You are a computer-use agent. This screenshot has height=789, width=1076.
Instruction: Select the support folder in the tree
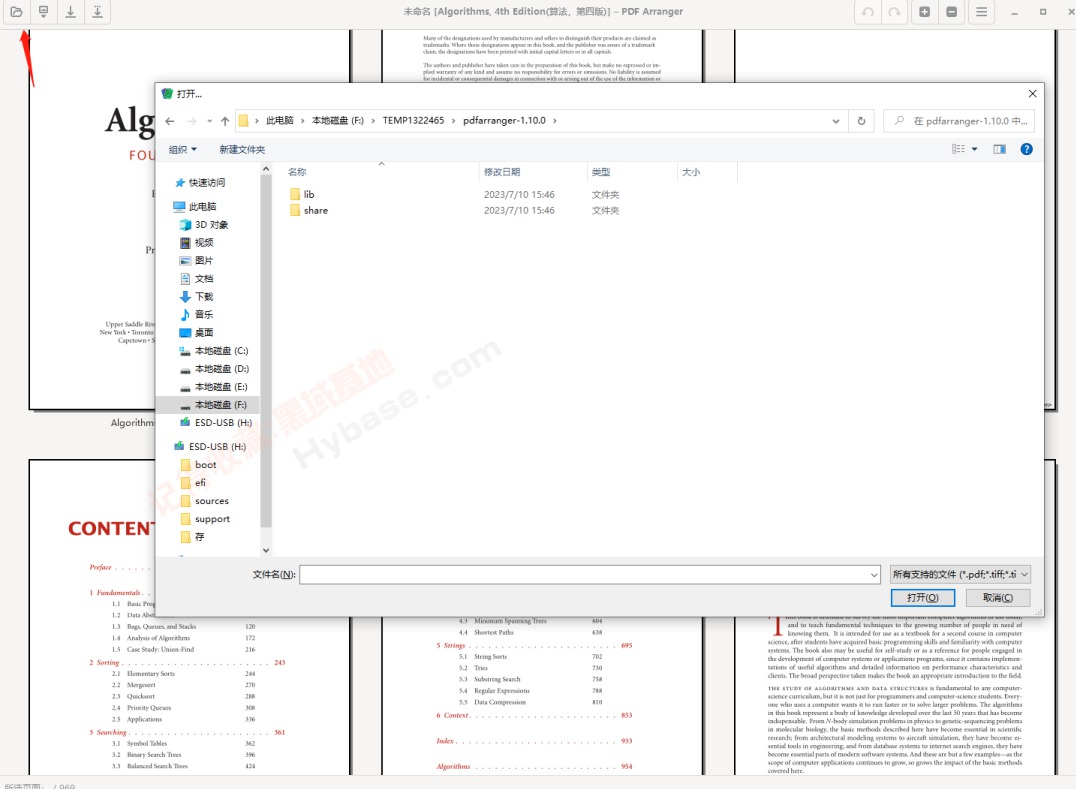205,519
